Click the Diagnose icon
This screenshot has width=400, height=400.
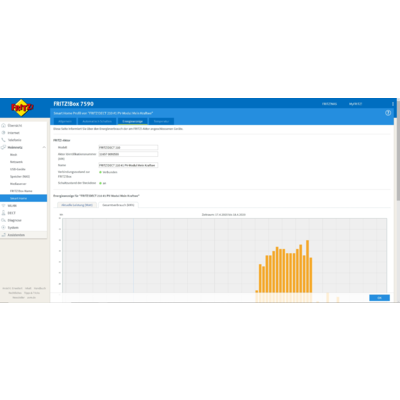click(4, 220)
